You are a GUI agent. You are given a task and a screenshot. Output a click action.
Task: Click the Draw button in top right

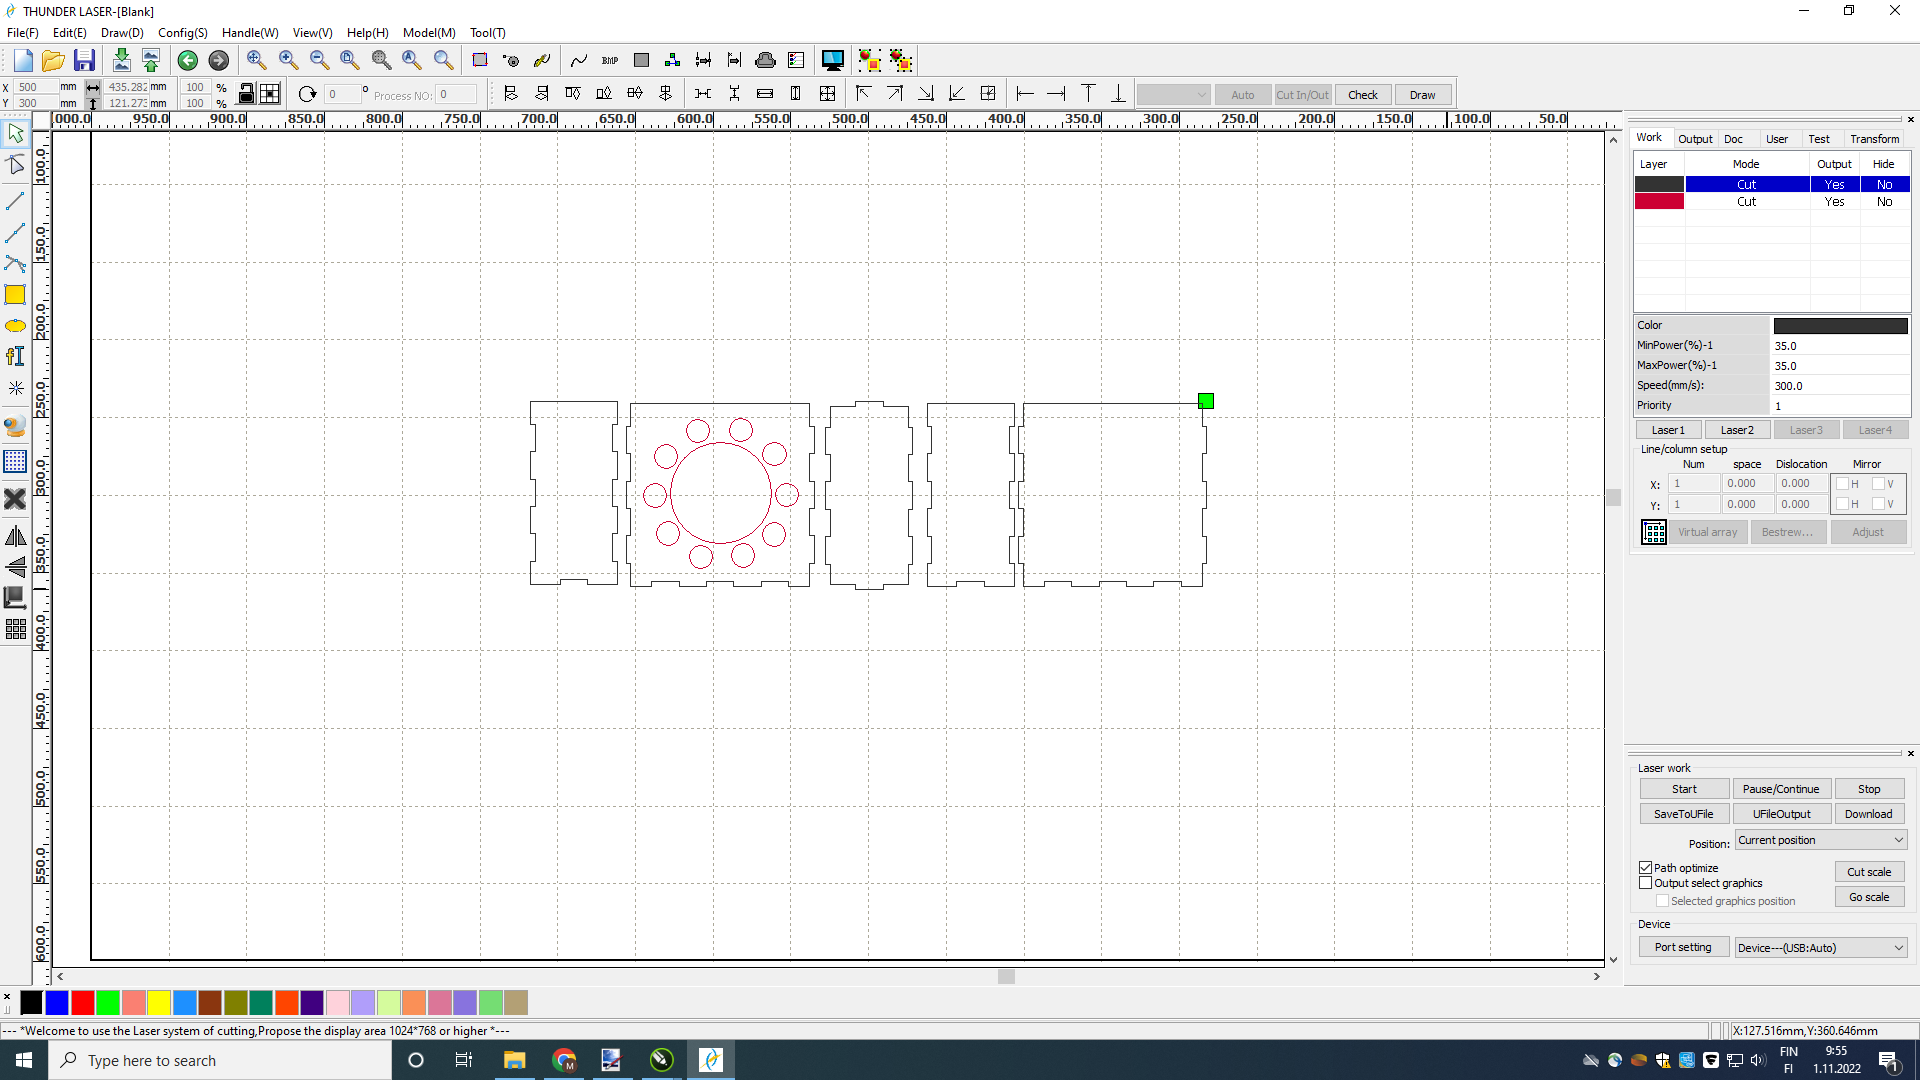point(1423,94)
